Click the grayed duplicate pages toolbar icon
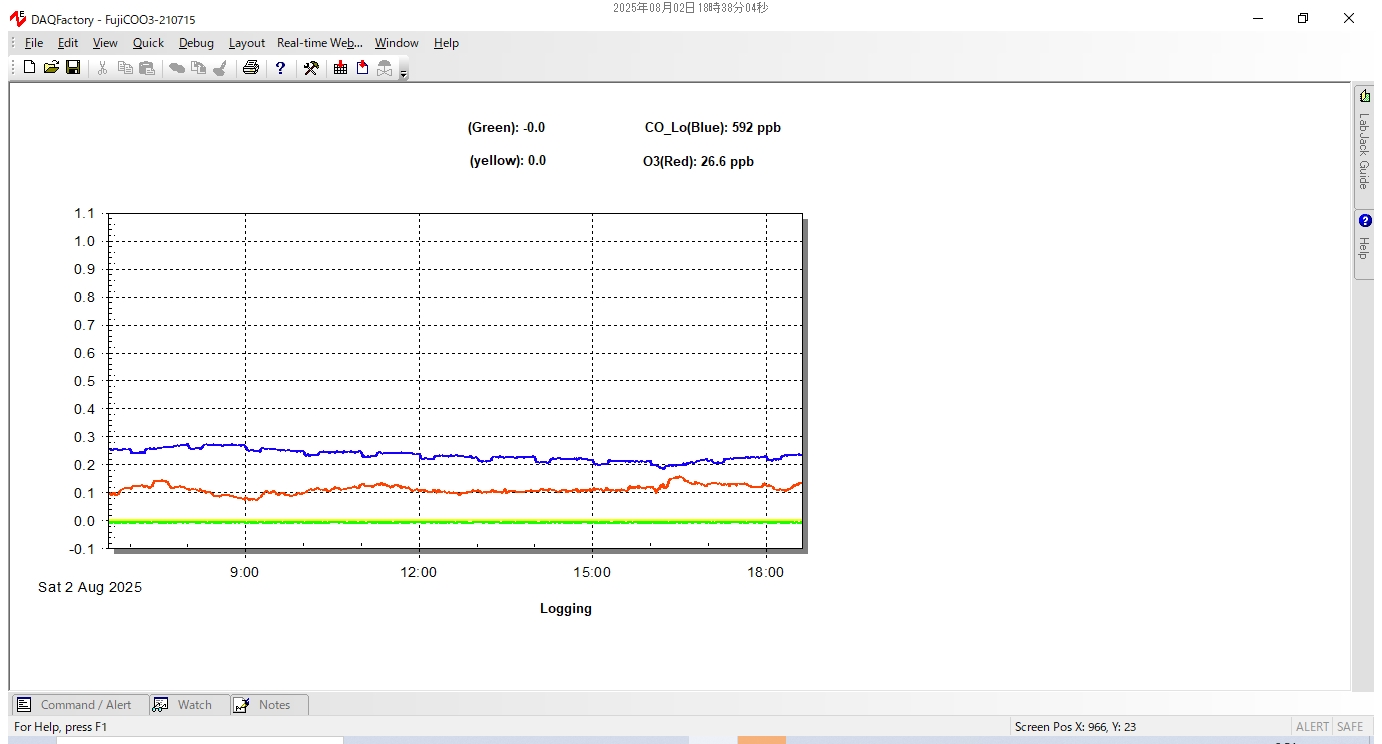Viewport: 1382px width, 744px height. pos(198,67)
